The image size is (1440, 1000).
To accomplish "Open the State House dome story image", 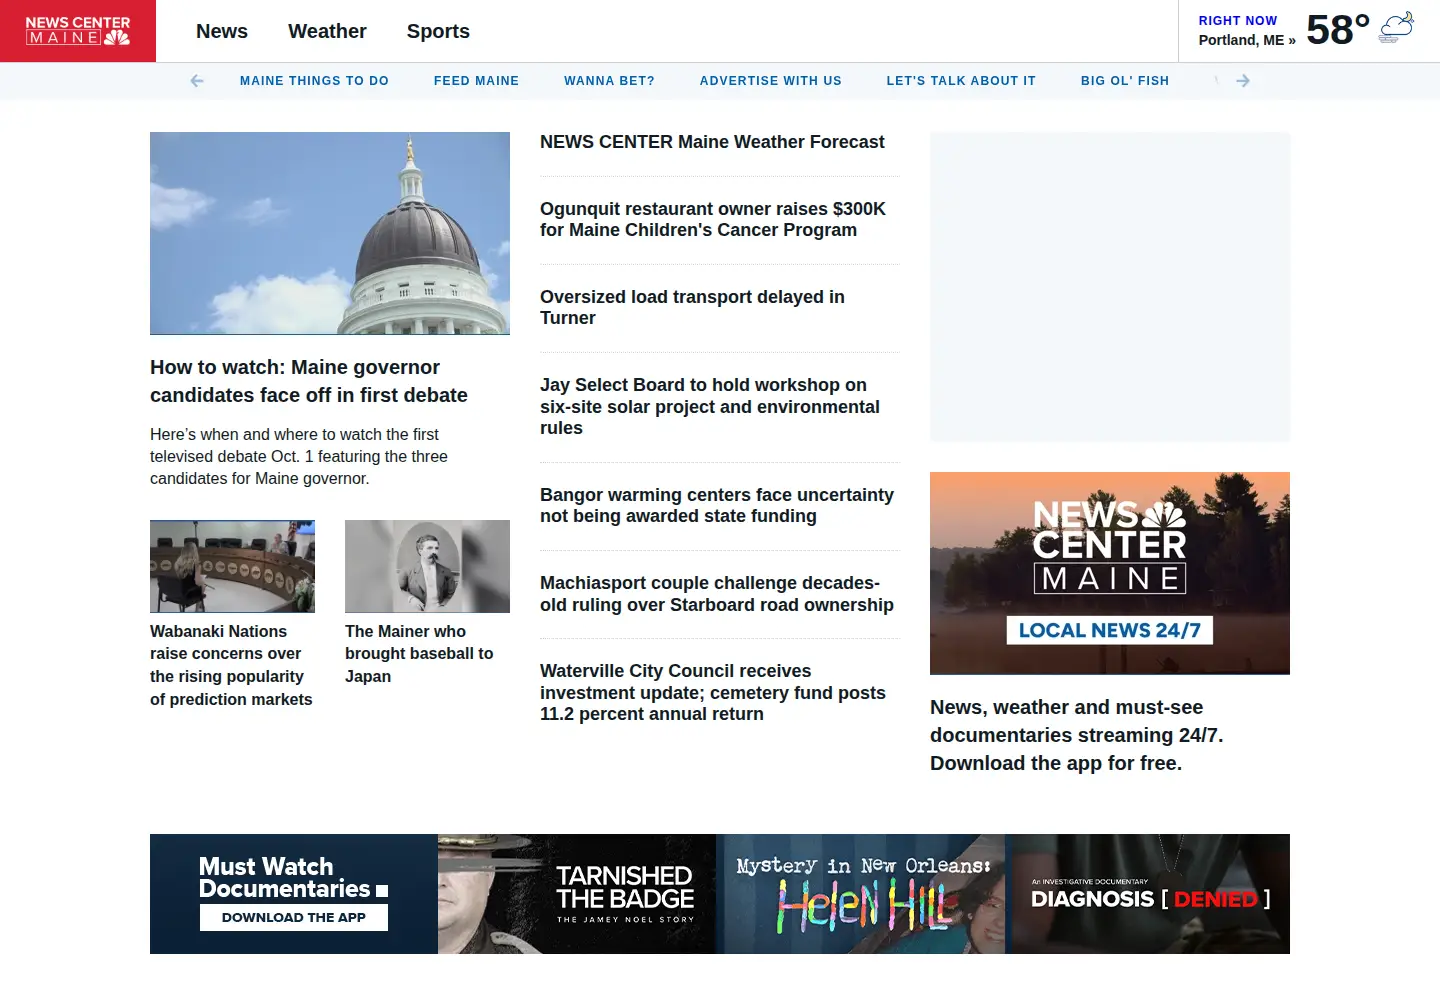I will (x=330, y=233).
